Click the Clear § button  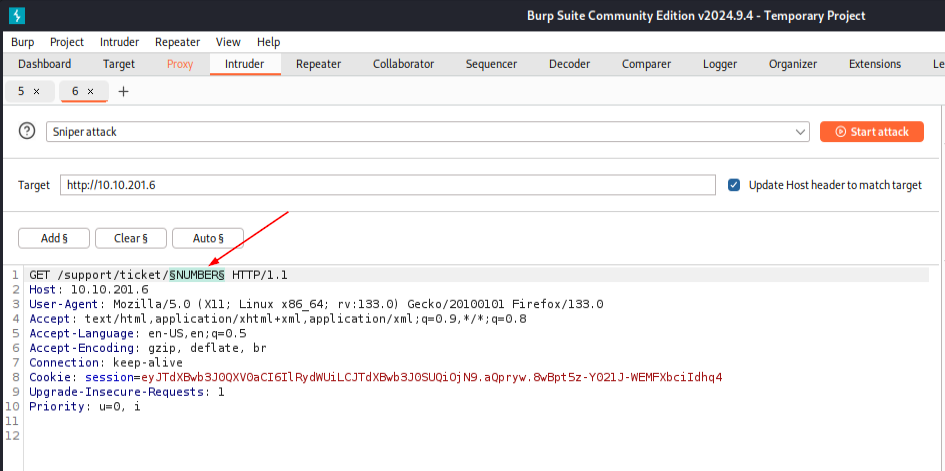(x=131, y=238)
